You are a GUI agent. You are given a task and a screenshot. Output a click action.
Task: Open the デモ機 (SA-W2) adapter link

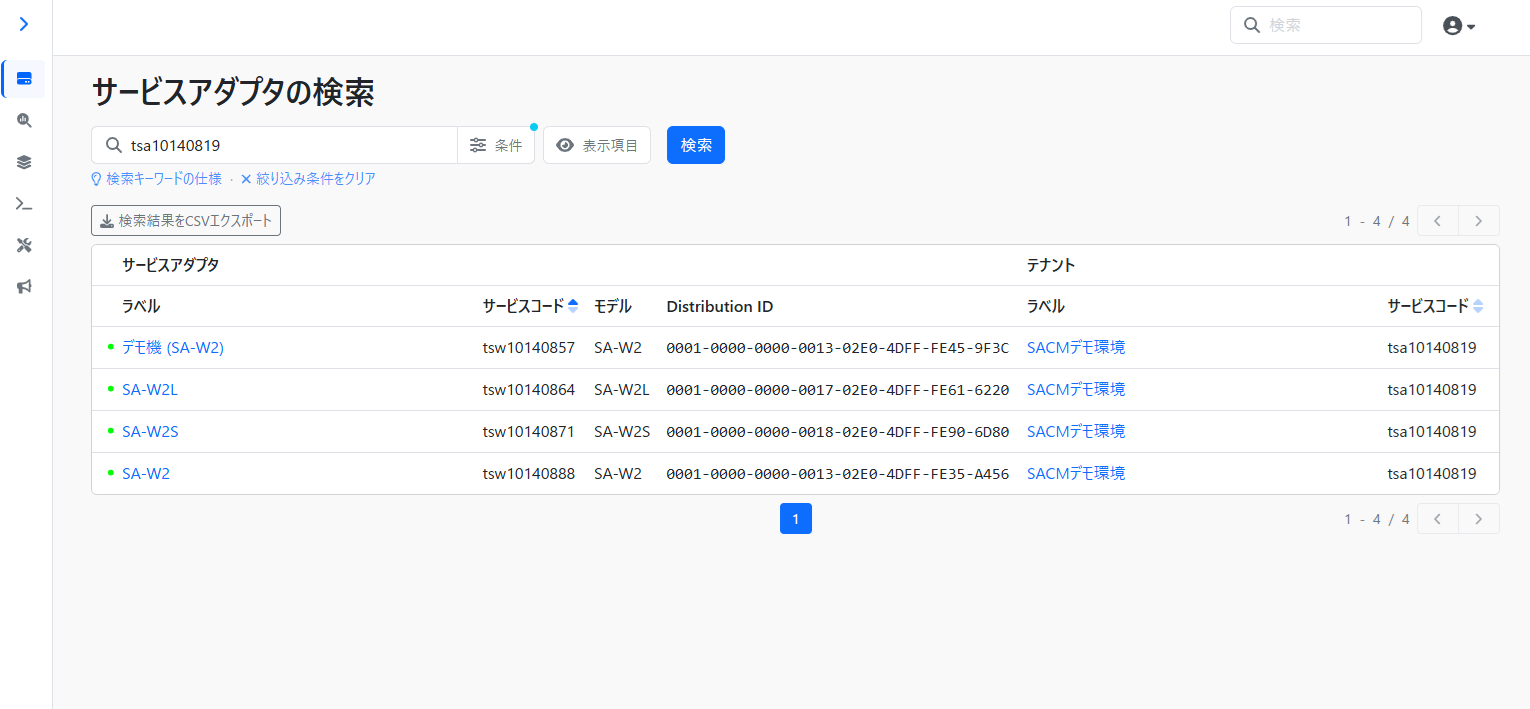[173, 348]
